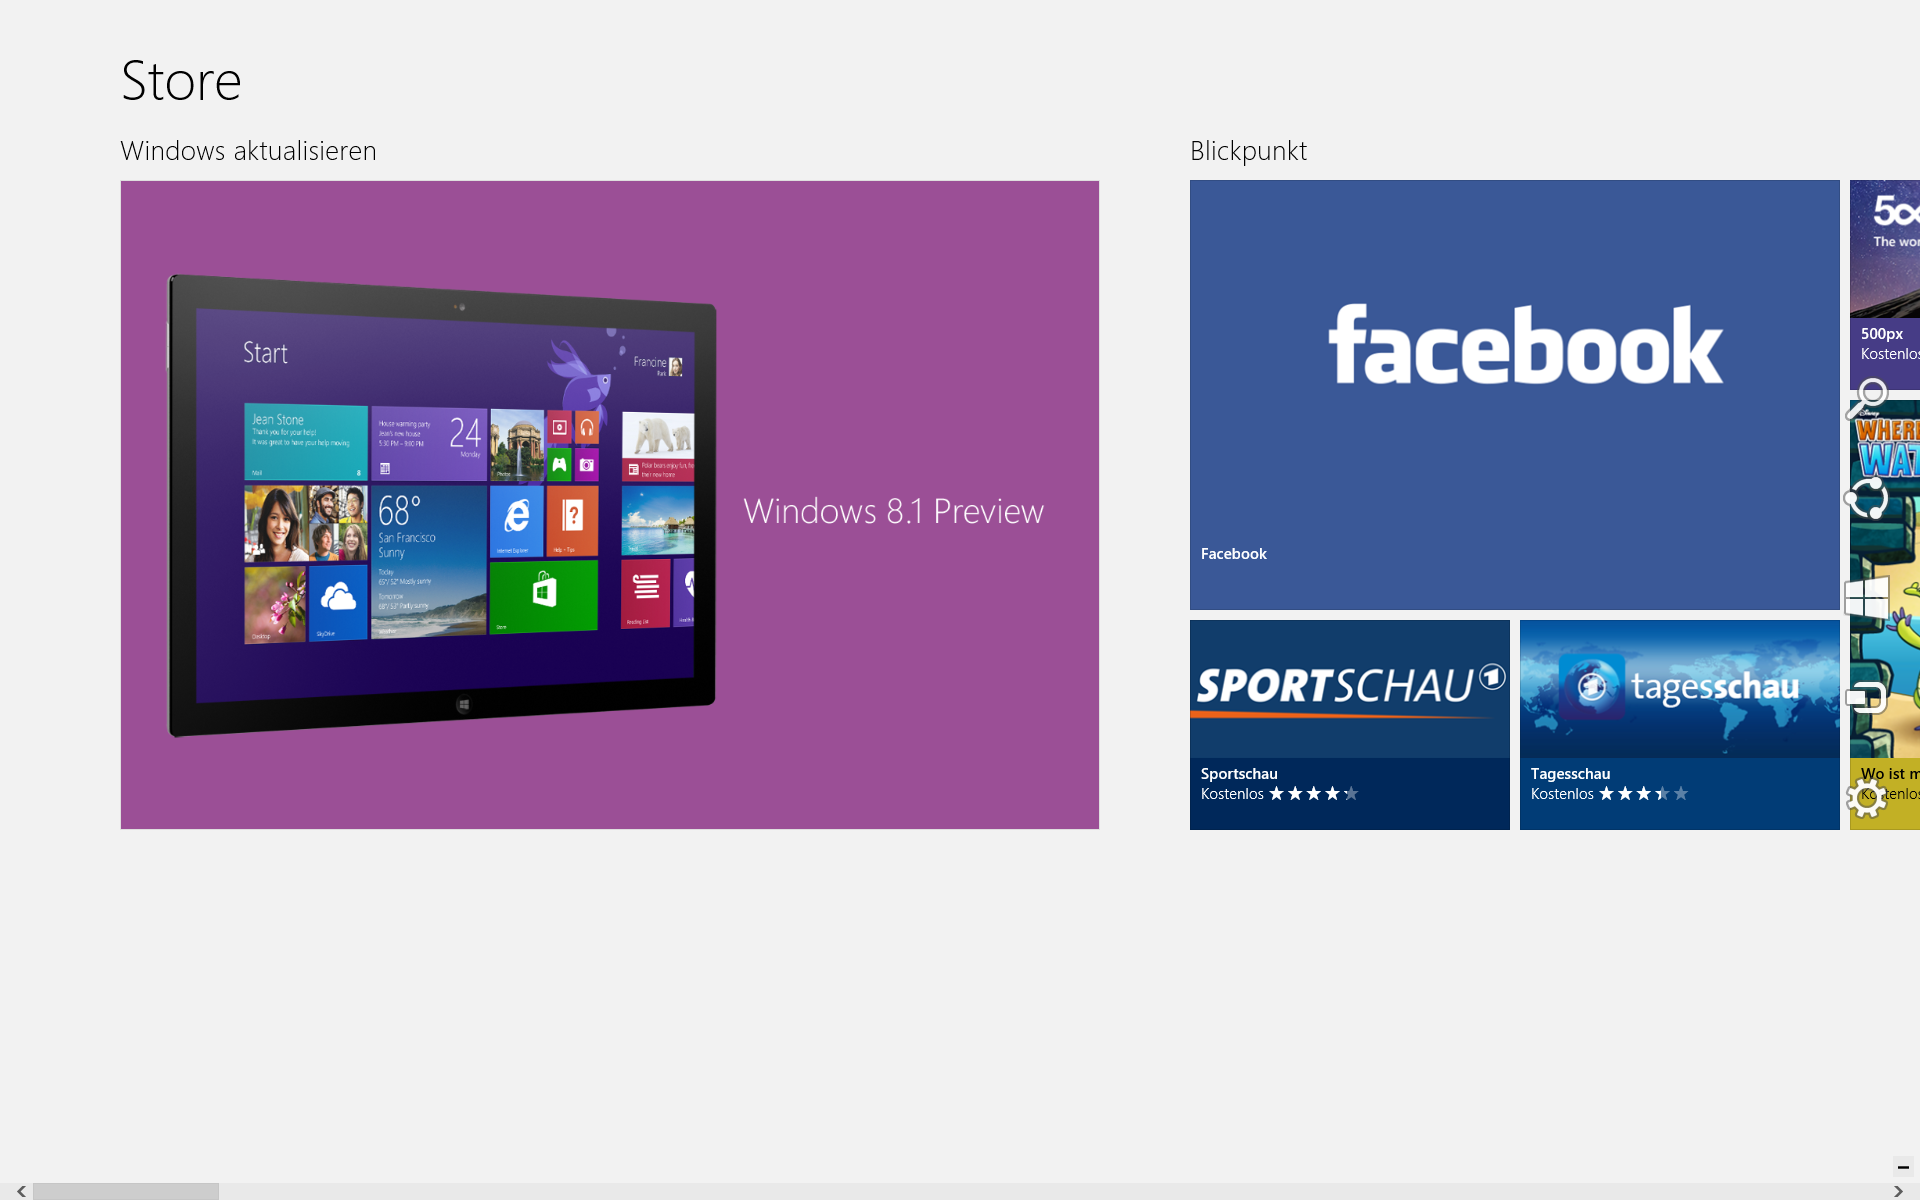
Task: Click the Windows Start charm icon
Action: [1866, 598]
